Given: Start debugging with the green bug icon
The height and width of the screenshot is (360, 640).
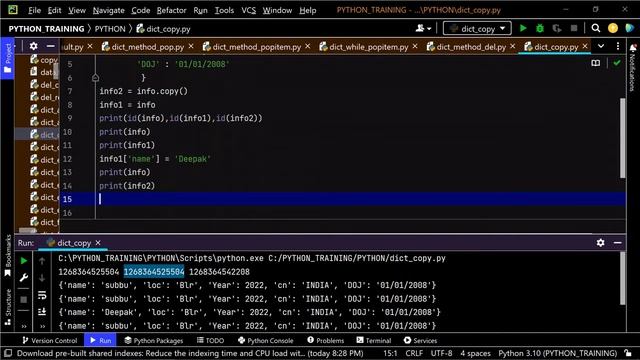Looking at the screenshot, I should tap(540, 29).
